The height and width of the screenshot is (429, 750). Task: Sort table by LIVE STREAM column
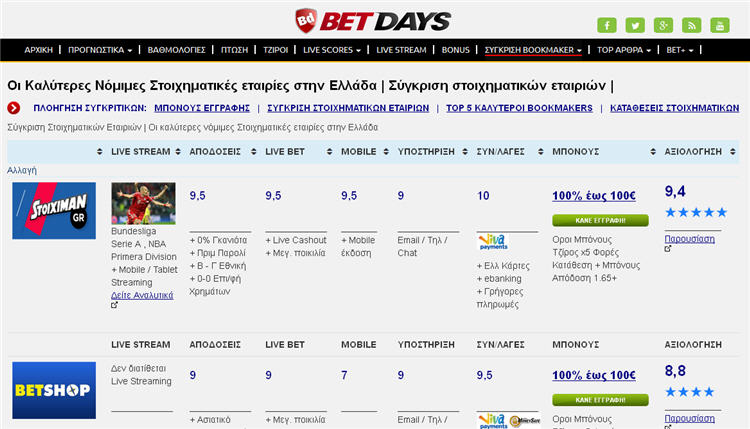146,152
